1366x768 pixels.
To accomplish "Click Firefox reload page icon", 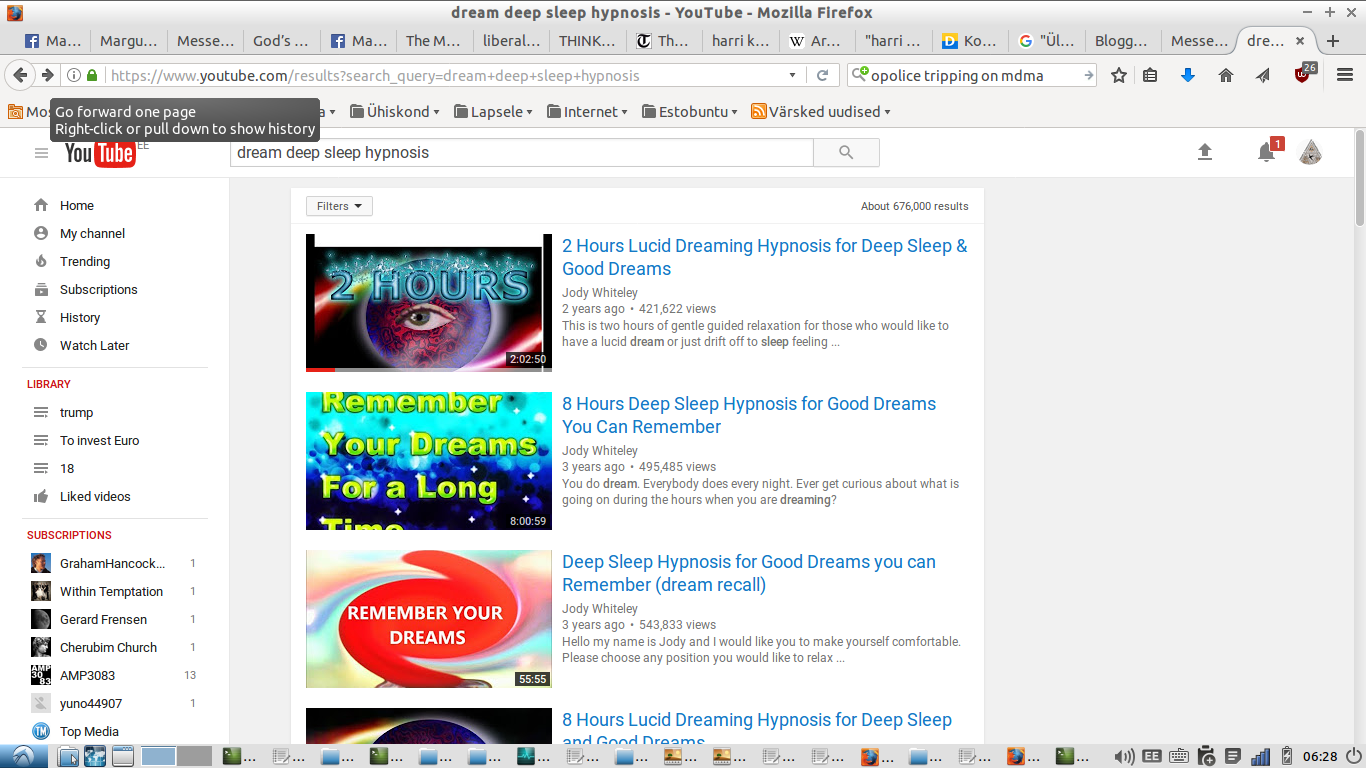I will coord(822,75).
